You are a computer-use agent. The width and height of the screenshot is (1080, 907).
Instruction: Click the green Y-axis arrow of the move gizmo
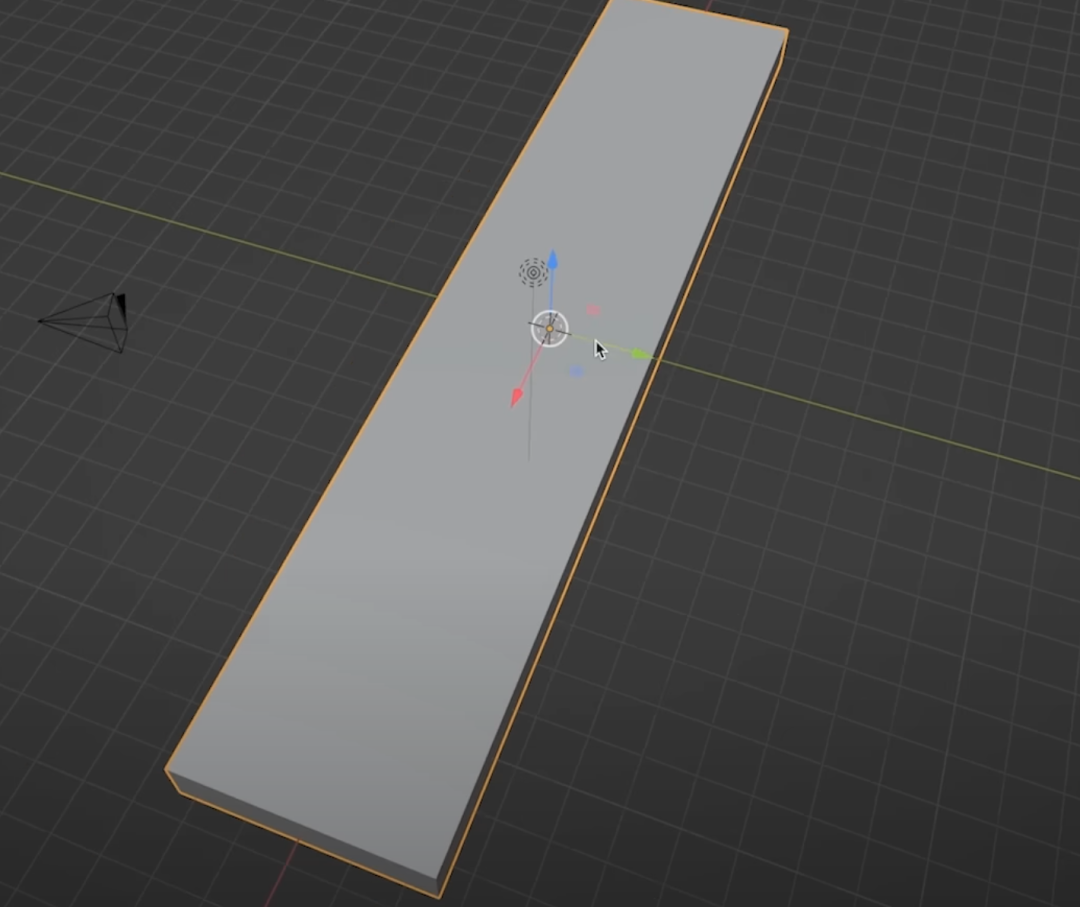pyautogui.click(x=637, y=353)
